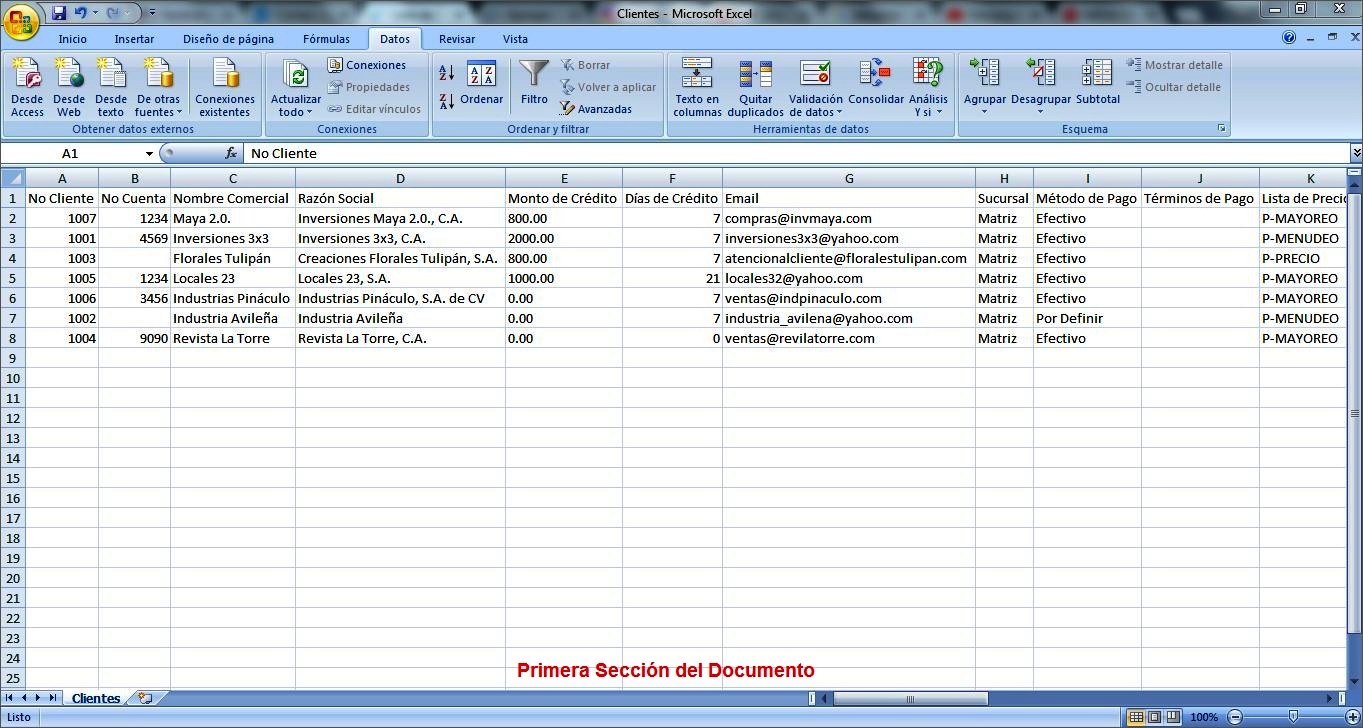1363x728 pixels.
Task: Click Quitar duplicados
Action: [756, 87]
